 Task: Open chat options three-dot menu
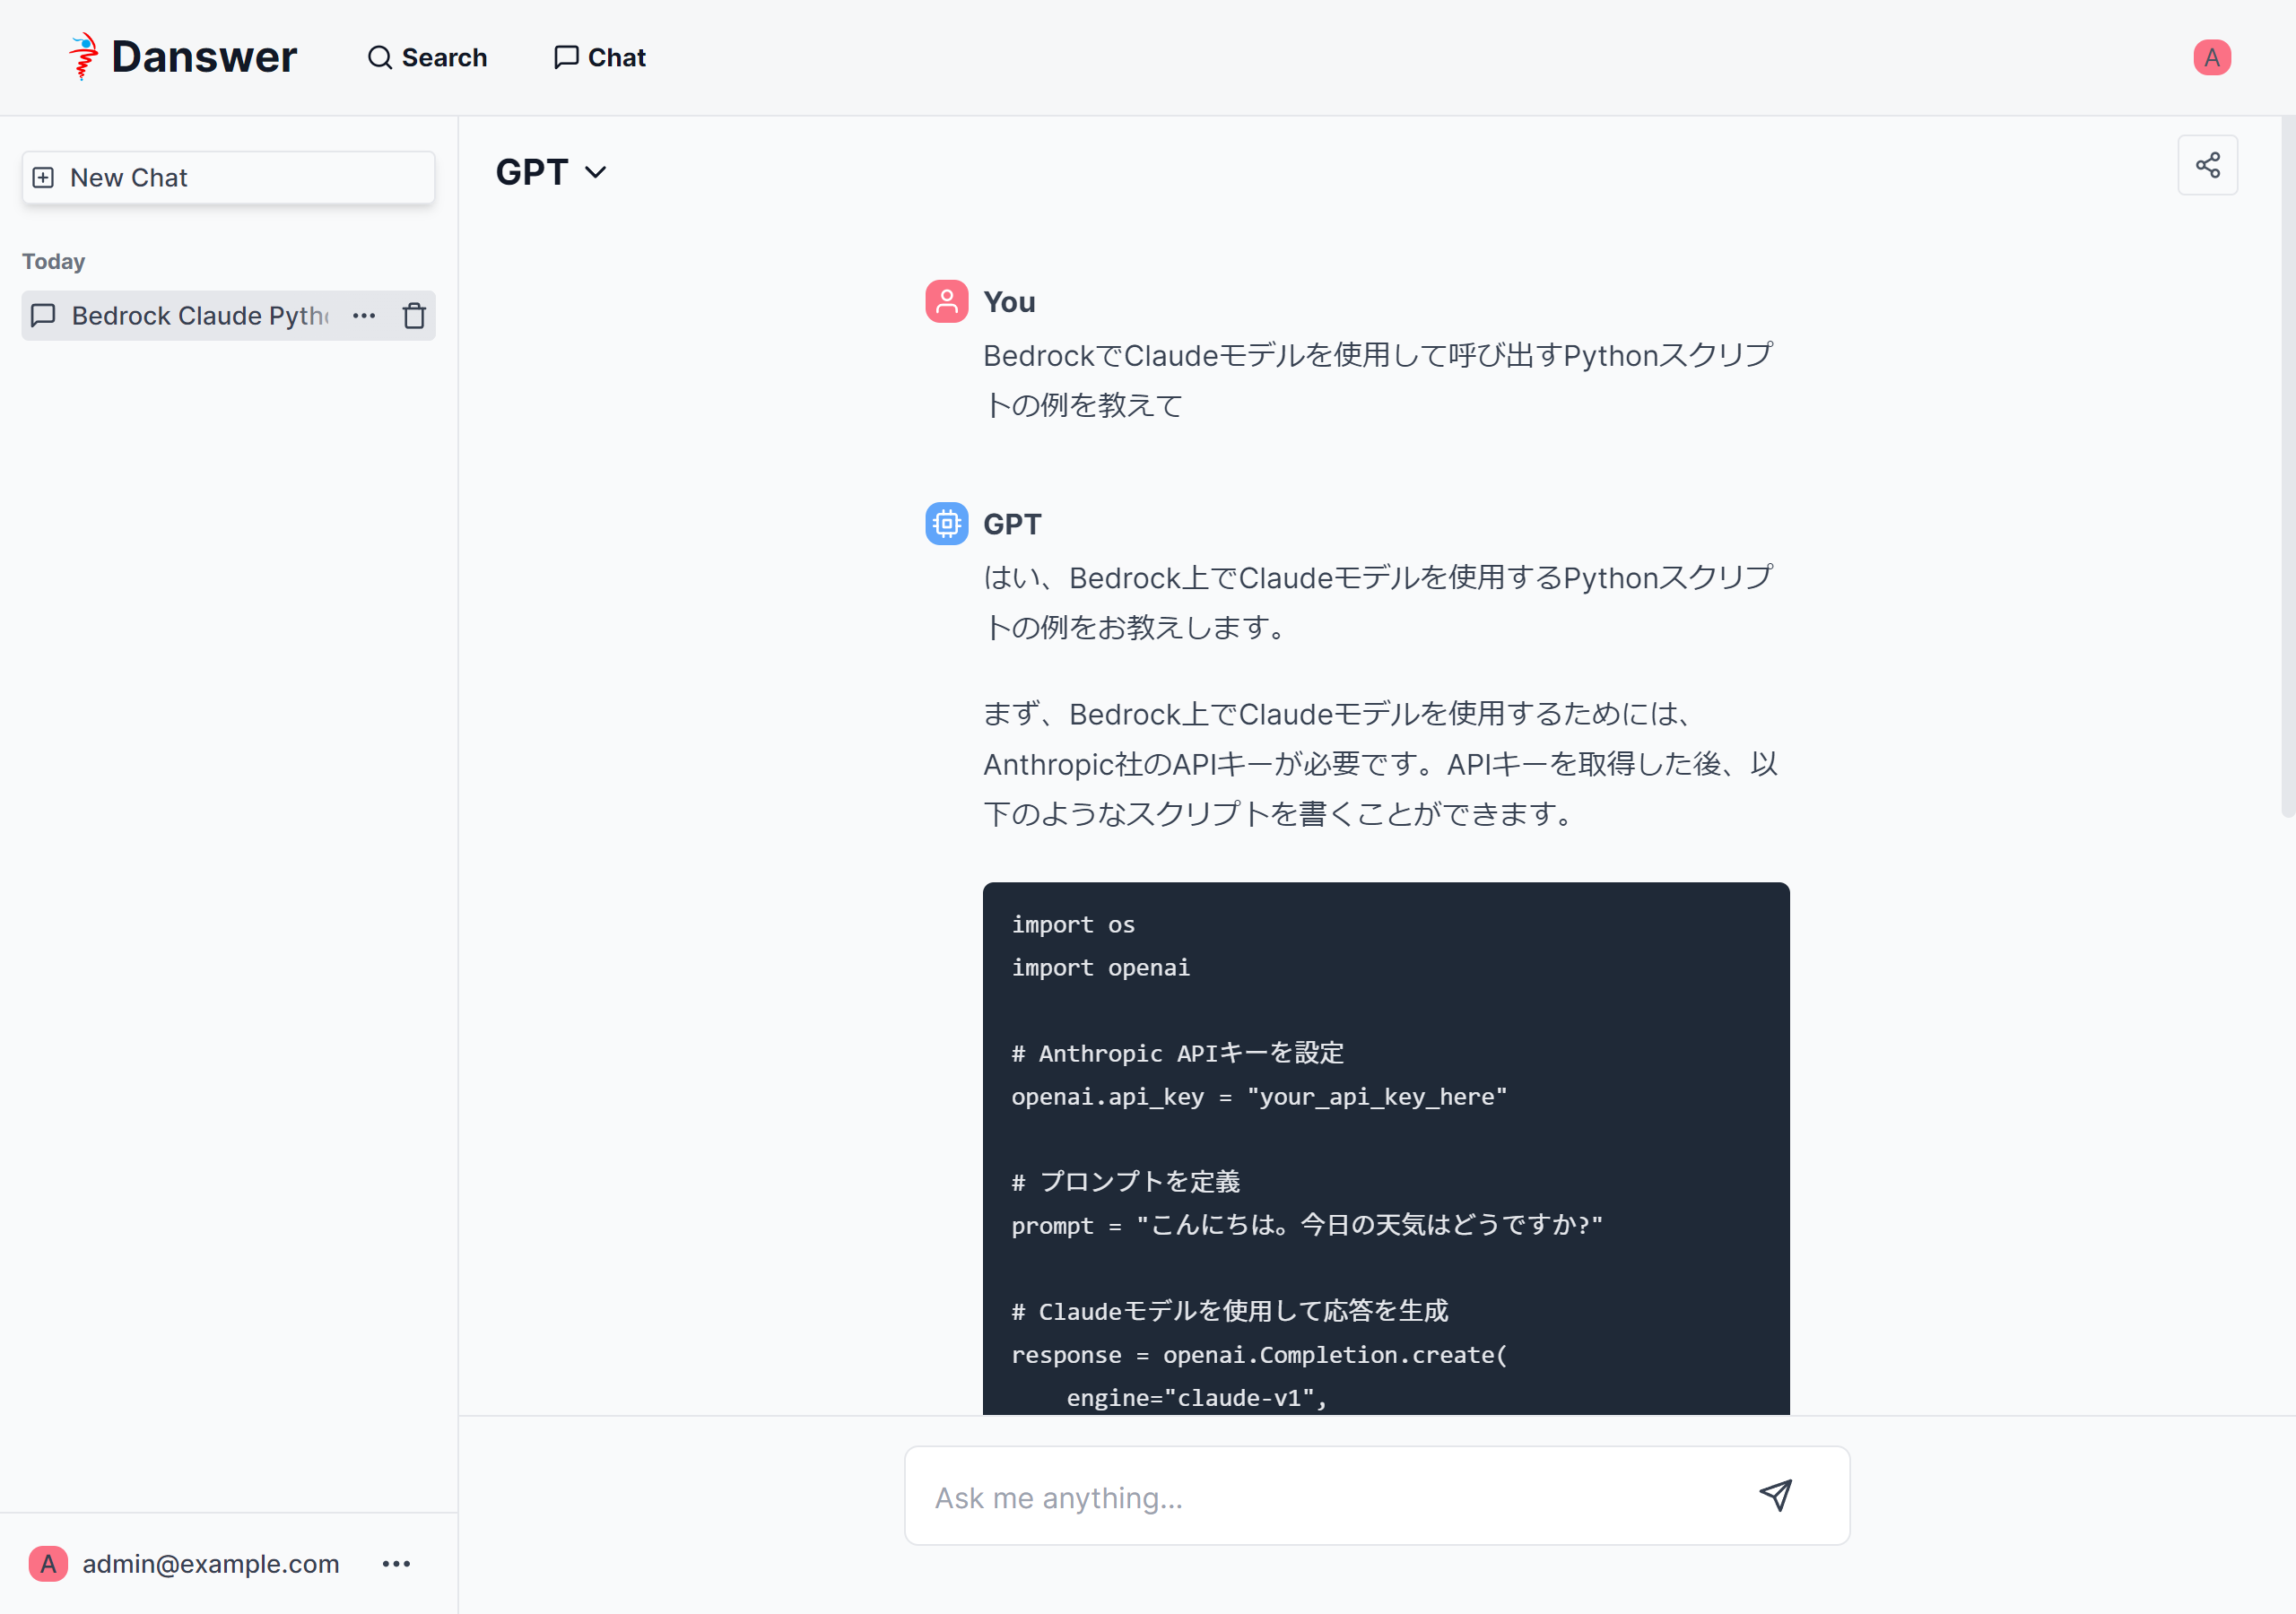coord(364,316)
